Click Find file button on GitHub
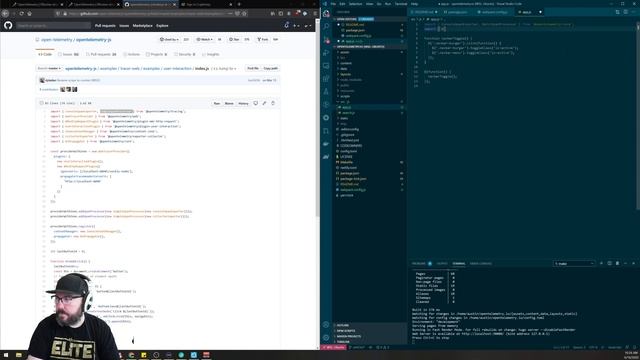Image resolution: width=640 pixels, height=360 pixels. click(x=253, y=69)
